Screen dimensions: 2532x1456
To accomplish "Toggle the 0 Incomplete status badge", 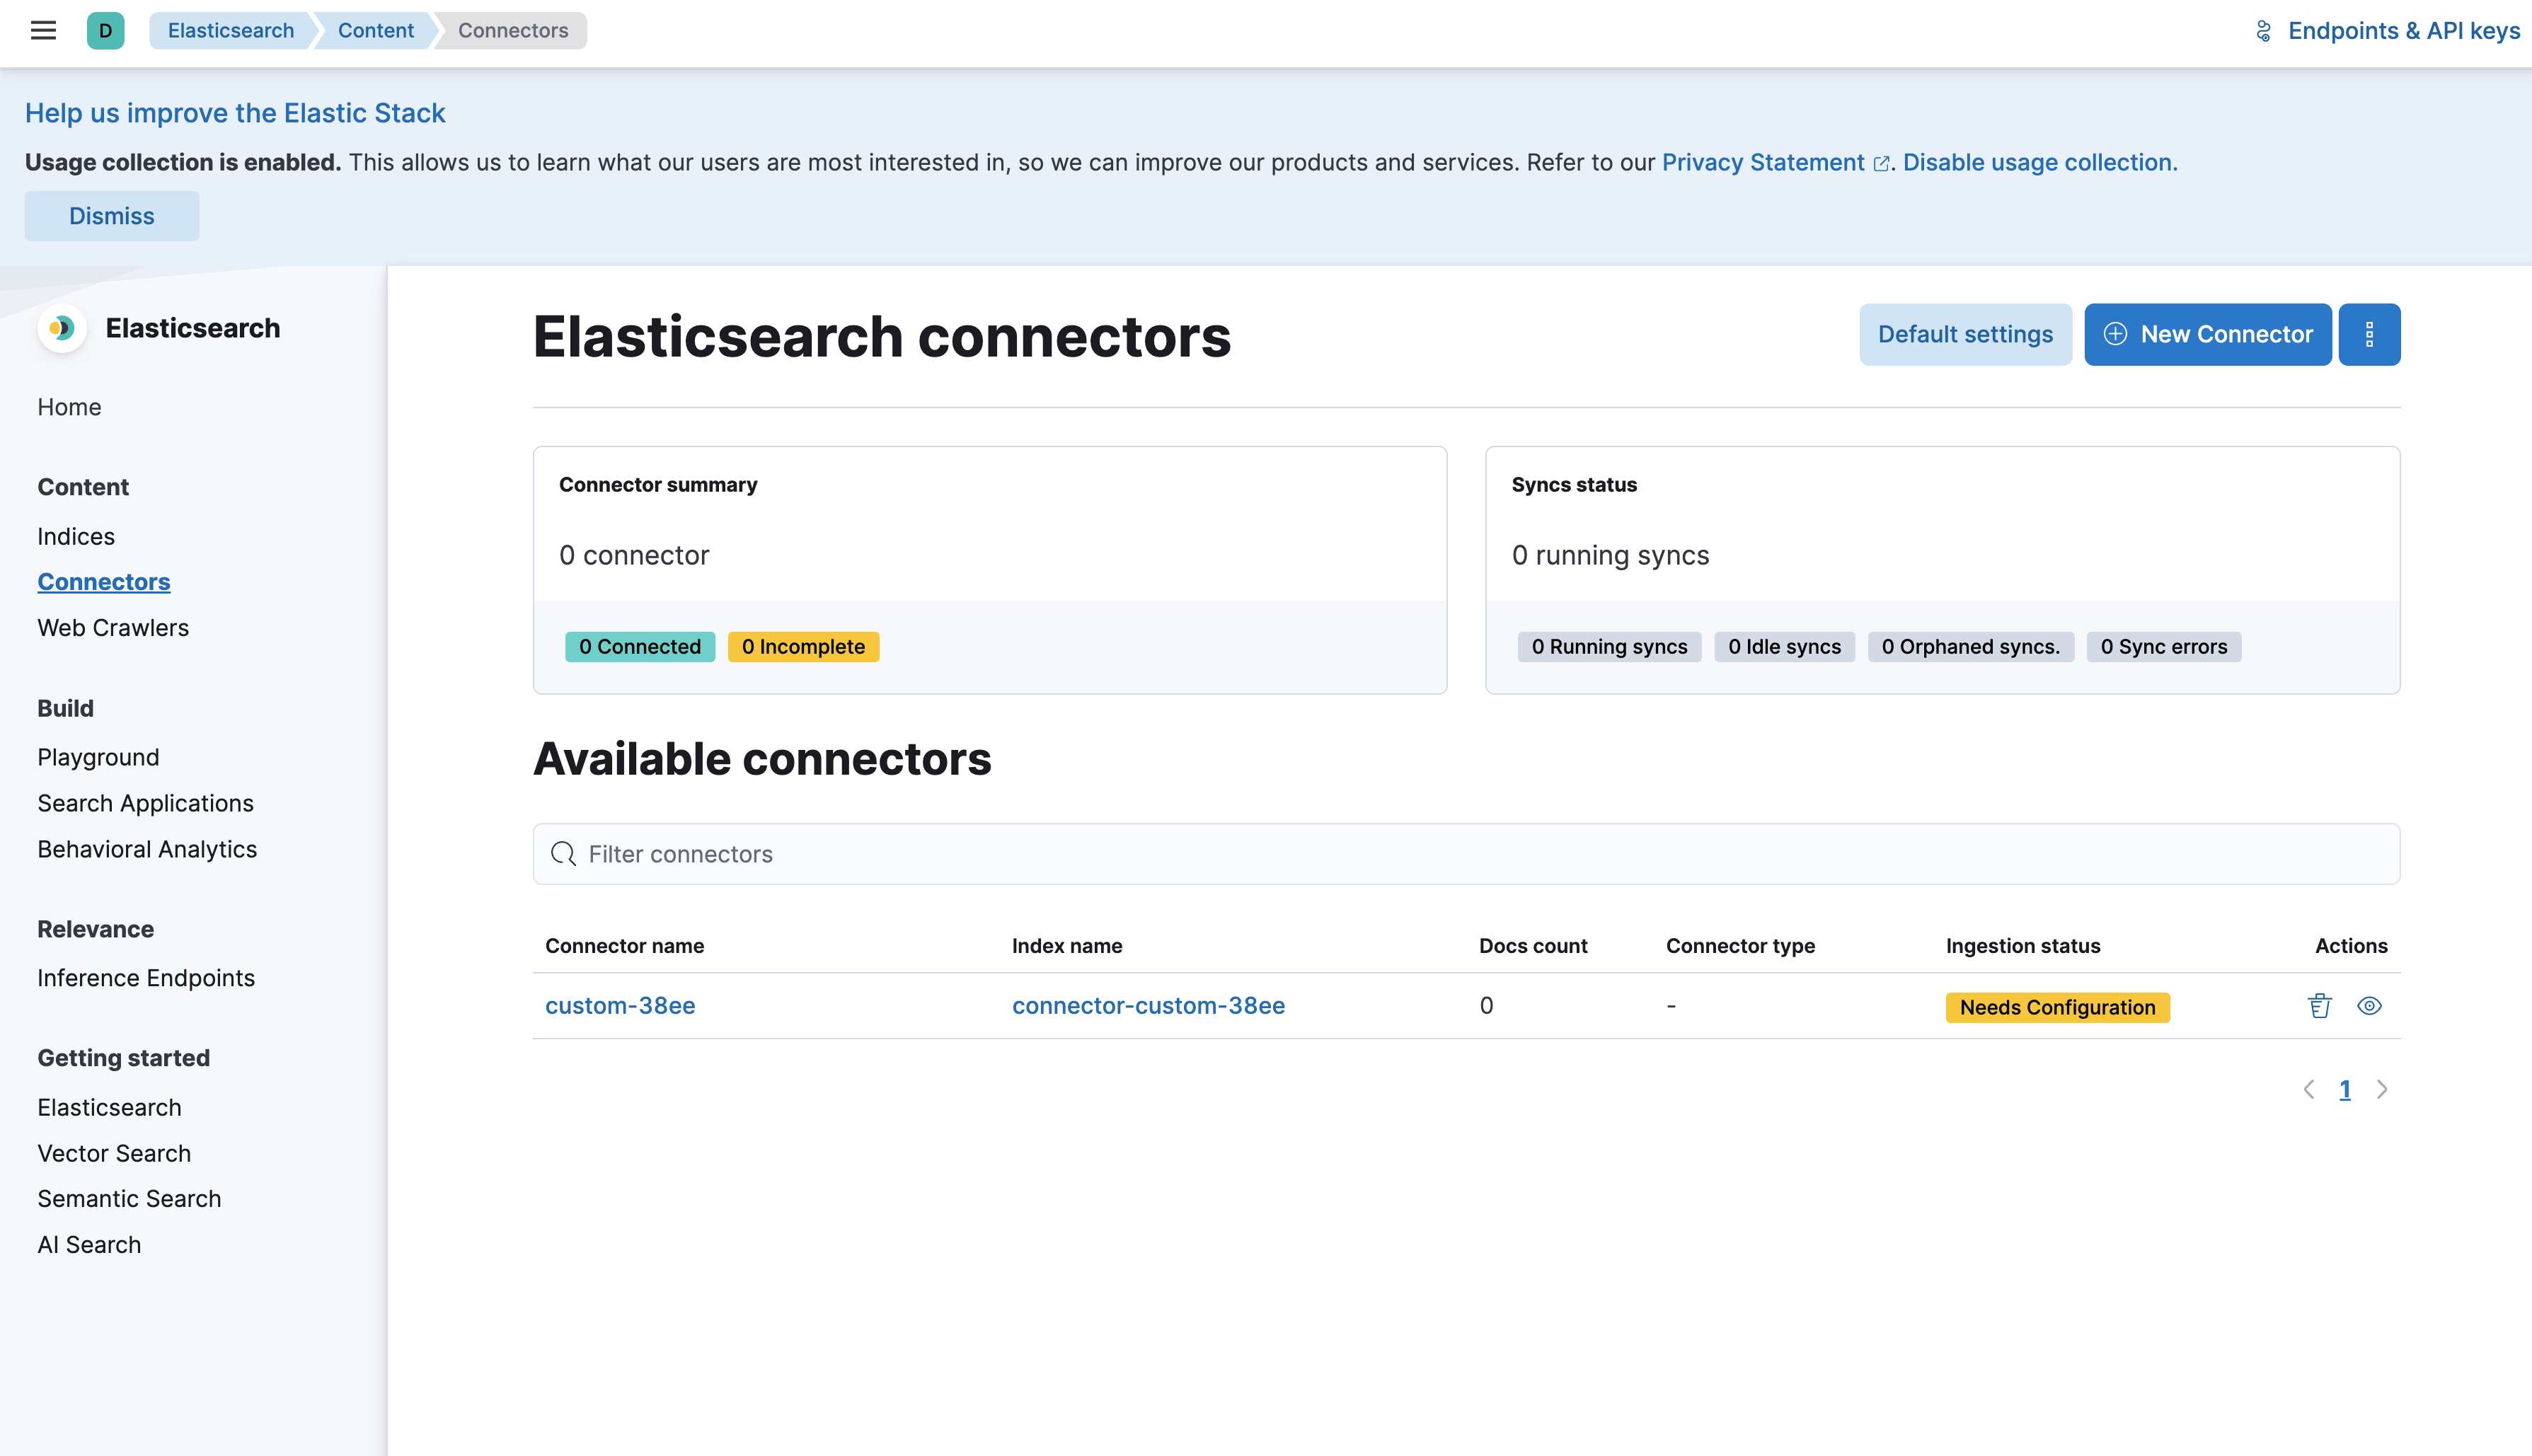I will 802,645.
